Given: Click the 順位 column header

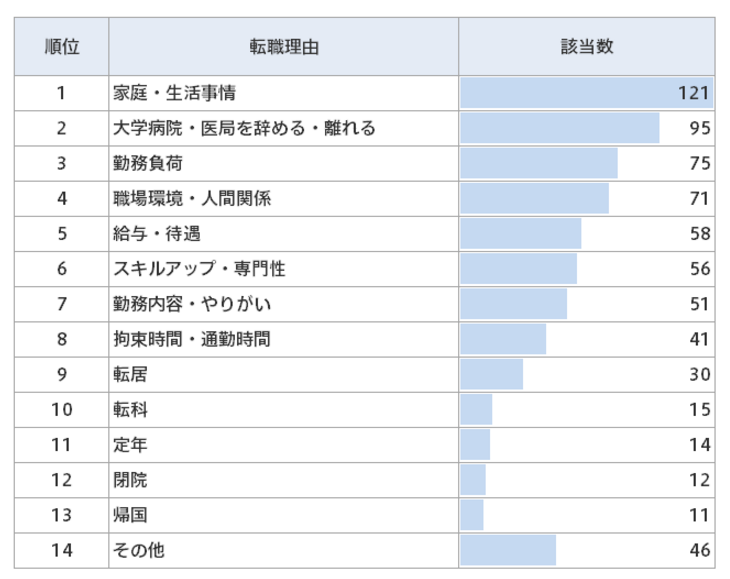Looking at the screenshot, I should 61,47.
